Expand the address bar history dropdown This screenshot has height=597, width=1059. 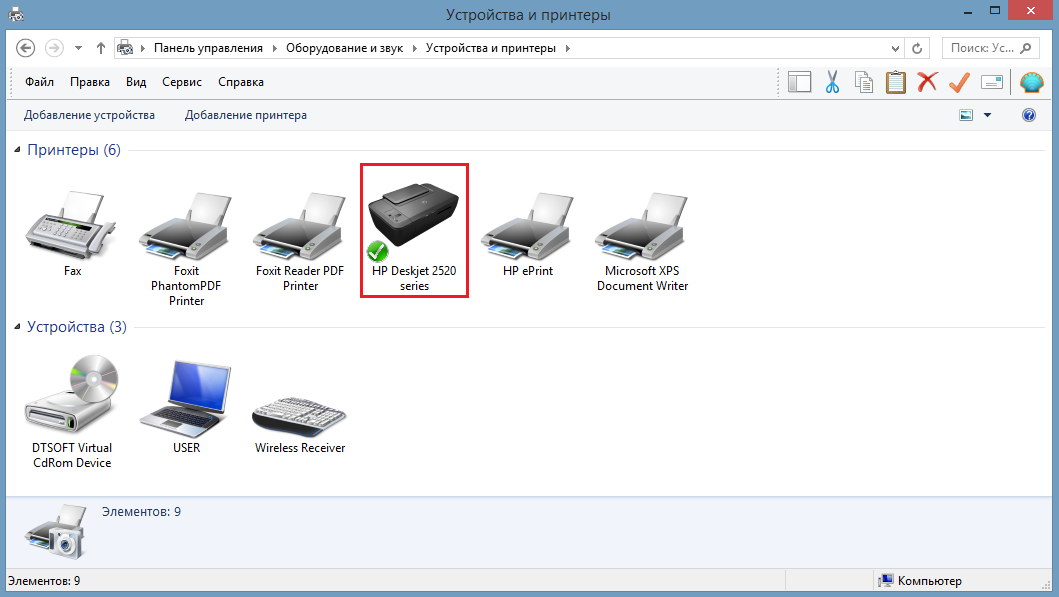895,48
